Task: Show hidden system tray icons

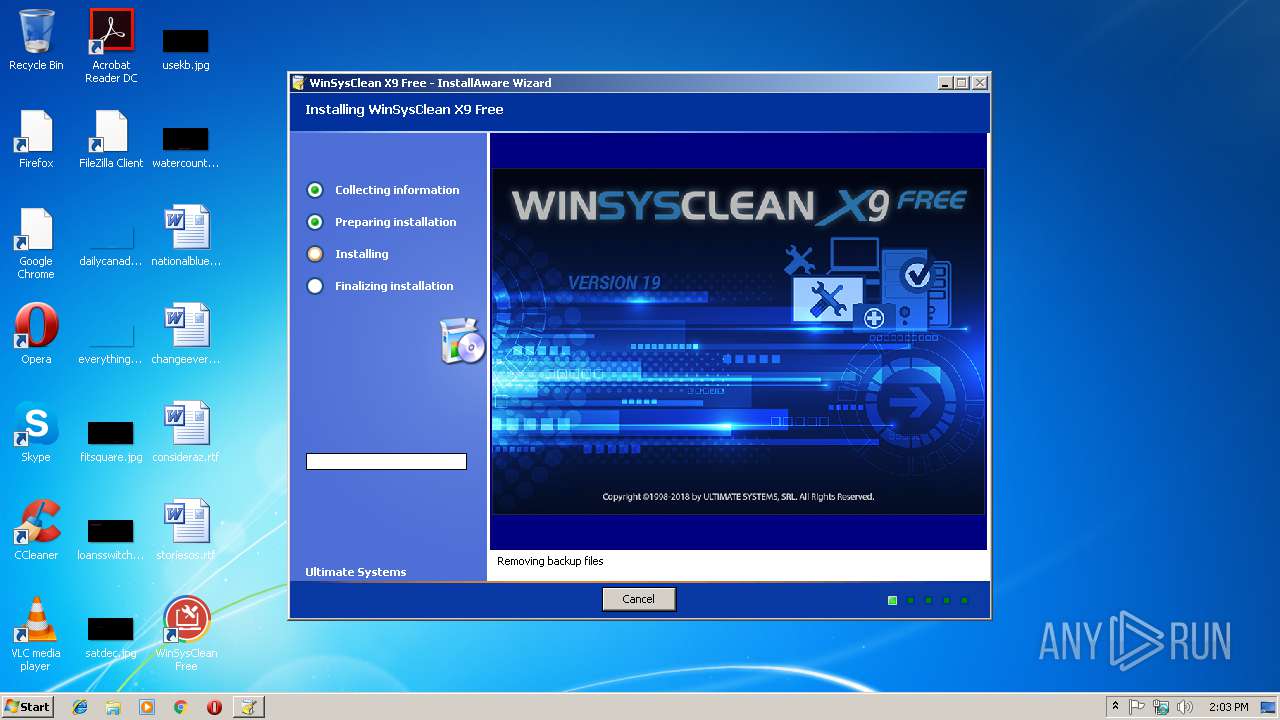Action: (1115, 707)
